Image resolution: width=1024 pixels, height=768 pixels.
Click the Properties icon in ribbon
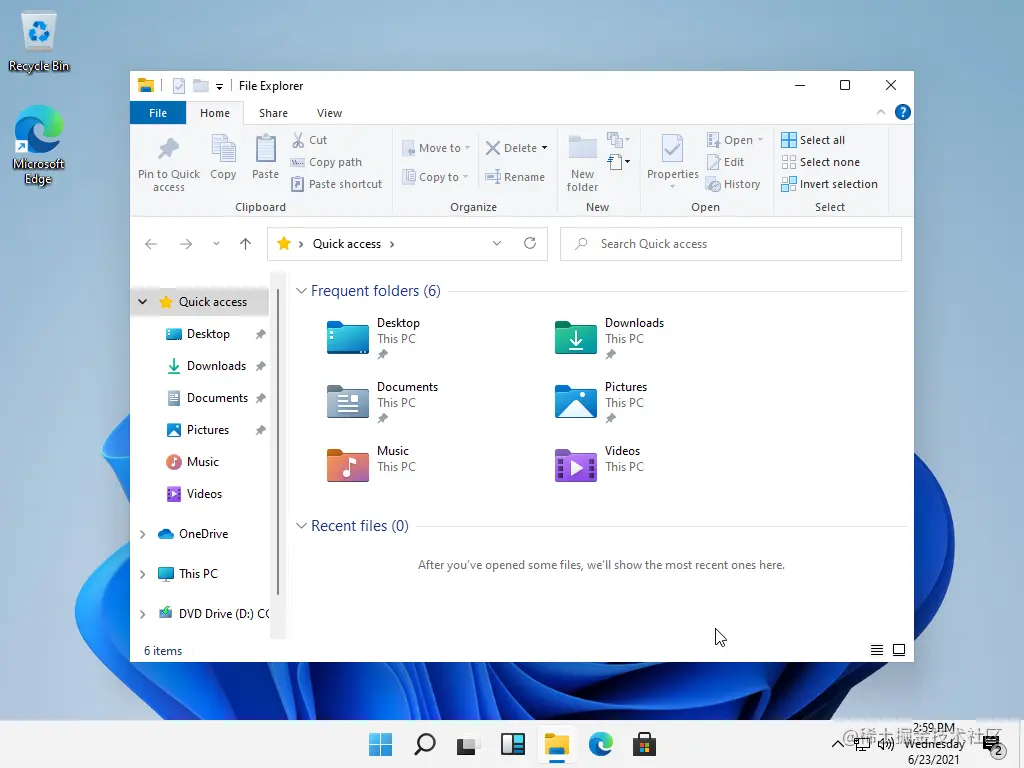[x=673, y=148]
